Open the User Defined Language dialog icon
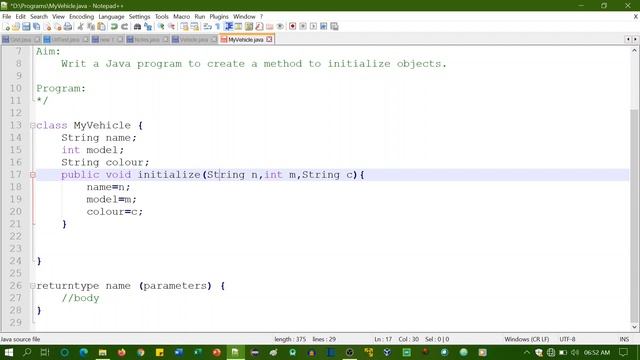 pyautogui.click(x=238, y=27)
